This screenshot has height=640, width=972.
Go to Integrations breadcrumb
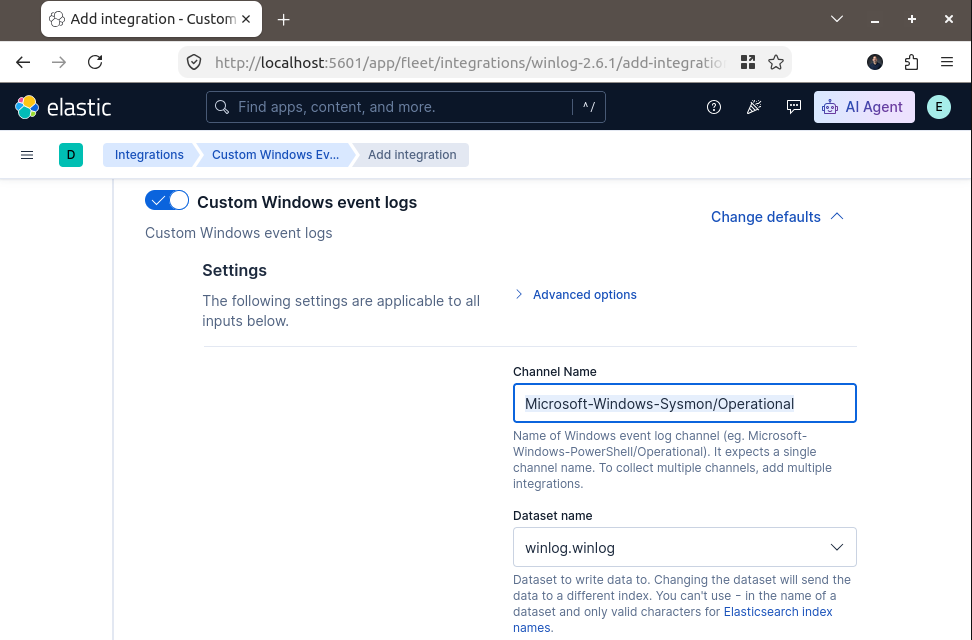click(x=149, y=154)
